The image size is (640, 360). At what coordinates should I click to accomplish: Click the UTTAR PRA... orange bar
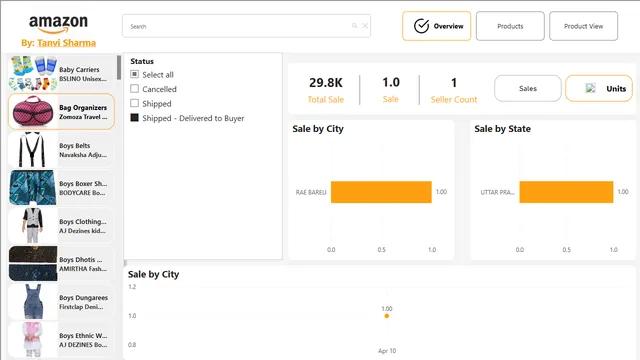pyautogui.click(x=566, y=192)
